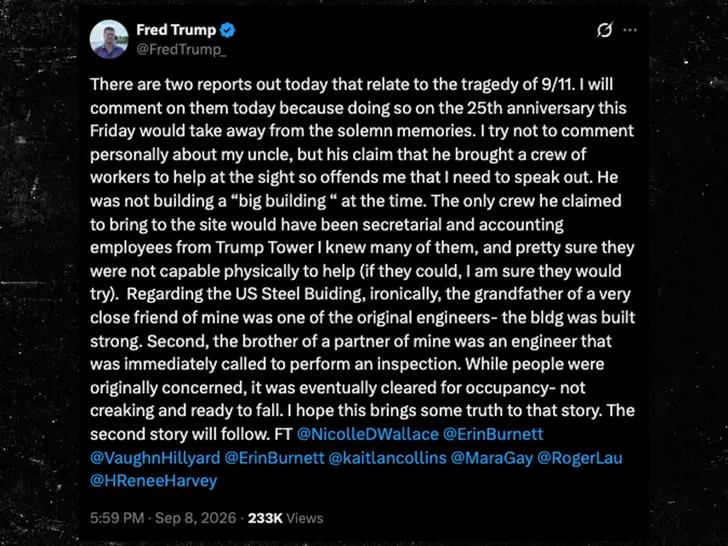
Task: Click the Grok slashed-circle icon
Action: coord(604,30)
